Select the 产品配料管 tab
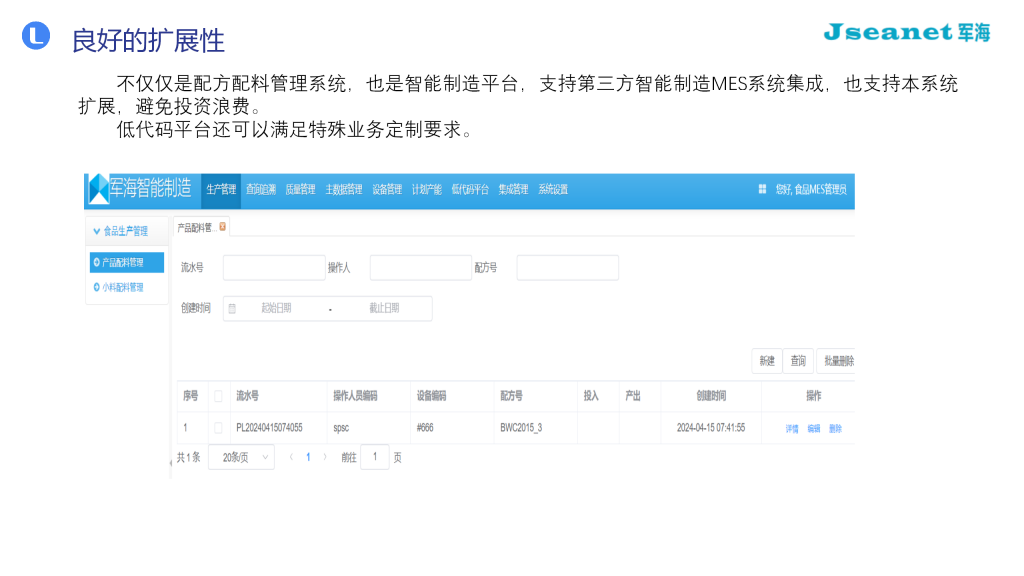1024x576 pixels. [196, 227]
